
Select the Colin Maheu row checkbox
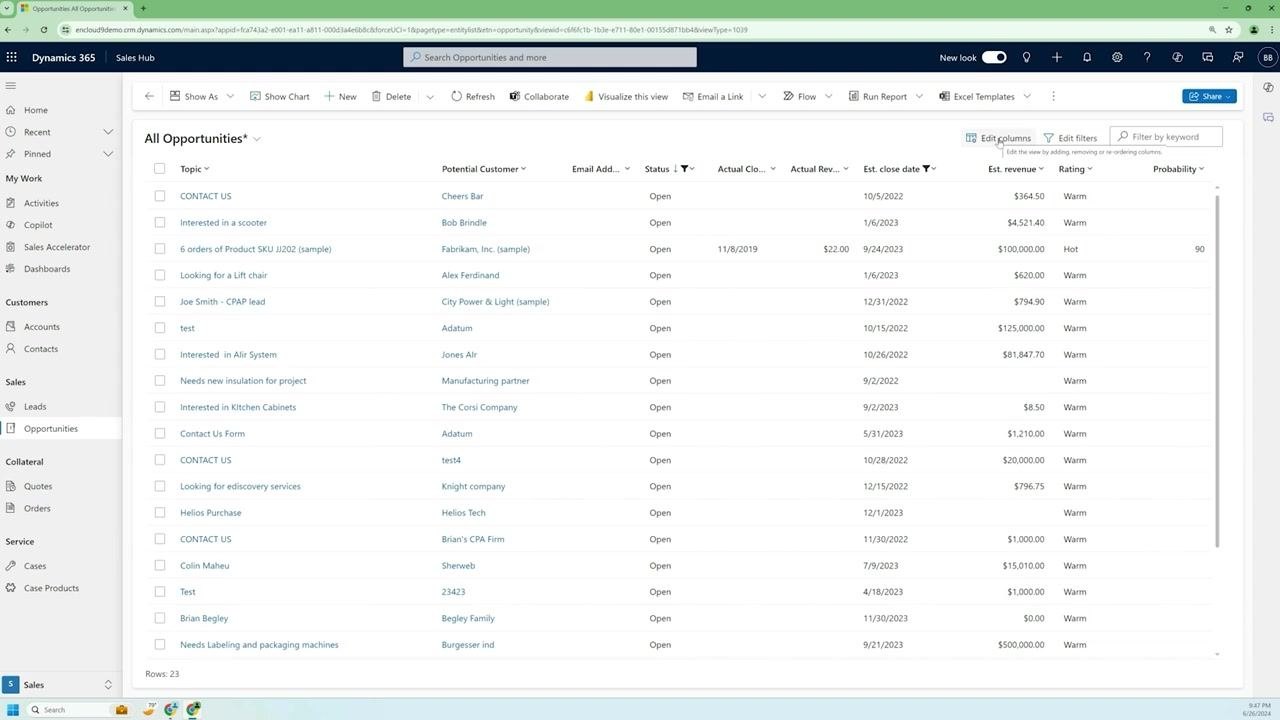[x=160, y=565]
